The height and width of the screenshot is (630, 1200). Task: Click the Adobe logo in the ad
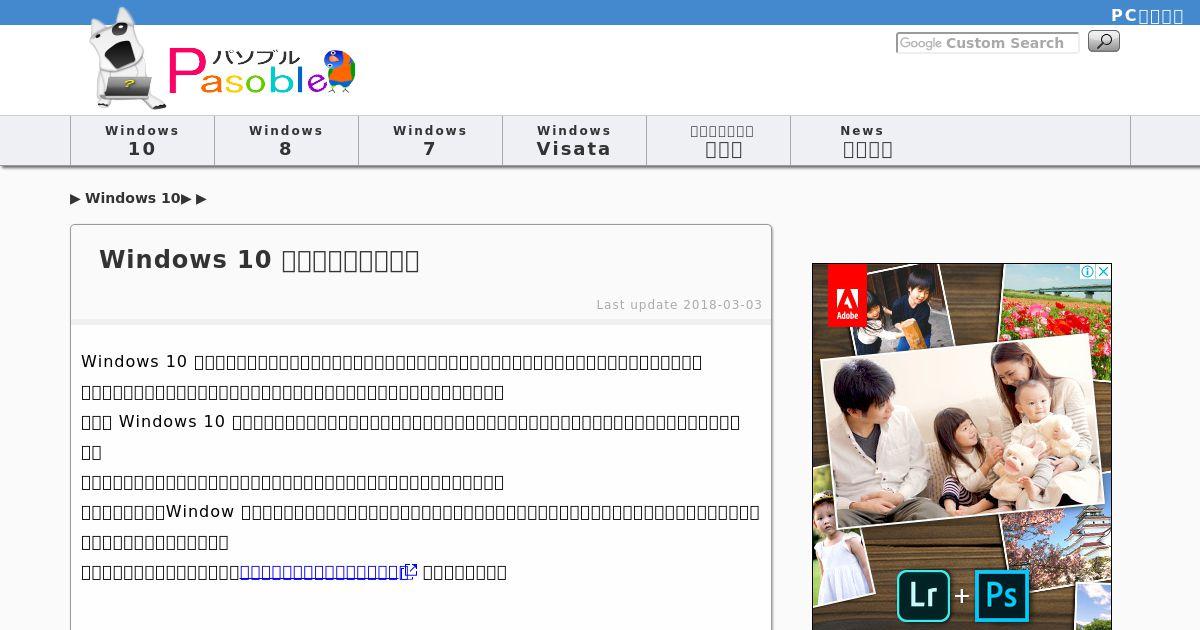point(847,295)
